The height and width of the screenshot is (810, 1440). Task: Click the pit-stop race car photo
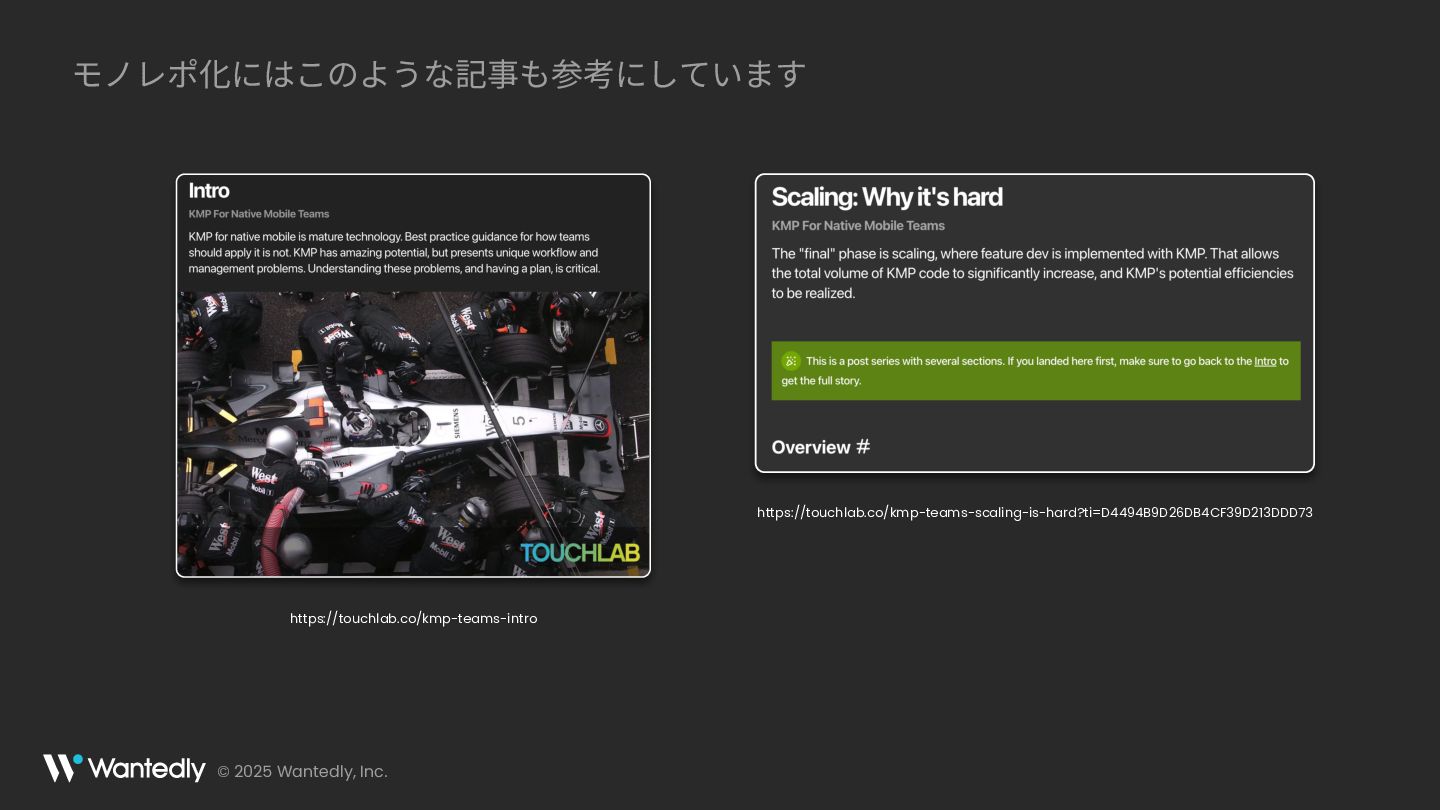[x=413, y=433]
